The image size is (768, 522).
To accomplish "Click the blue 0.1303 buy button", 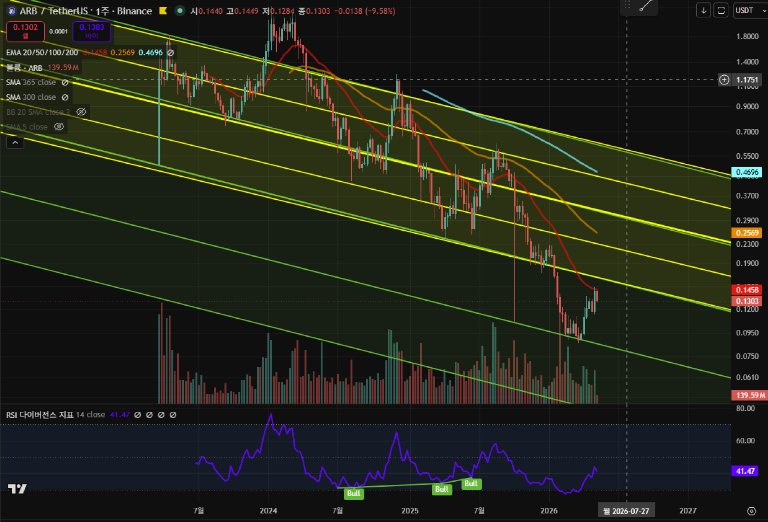I will coord(92,31).
